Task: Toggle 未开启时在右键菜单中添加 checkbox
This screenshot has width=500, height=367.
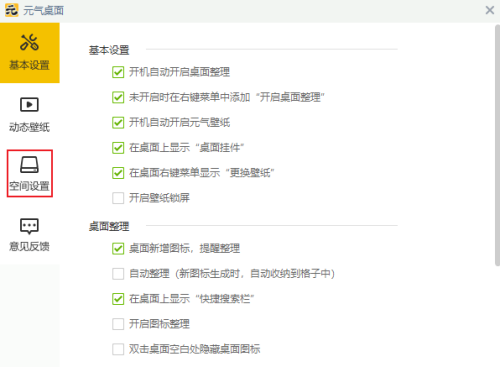Action: [x=118, y=97]
